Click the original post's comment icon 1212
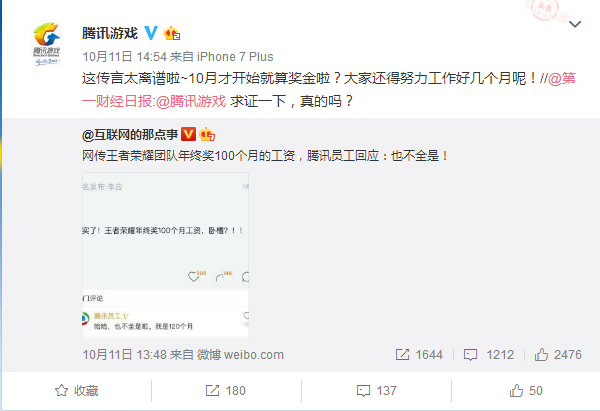The image size is (600, 411). [489, 355]
